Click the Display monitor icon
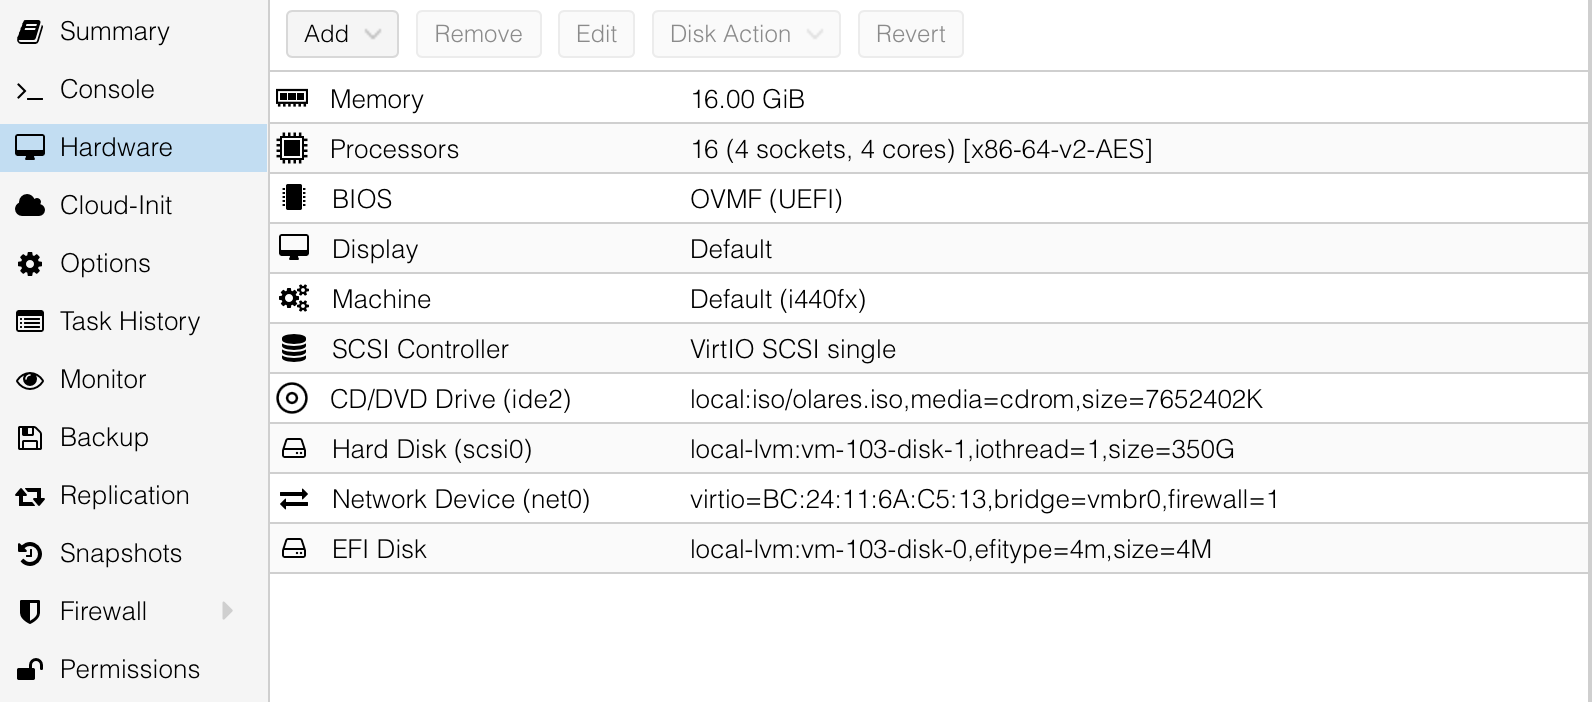The image size is (1592, 702). 293,248
